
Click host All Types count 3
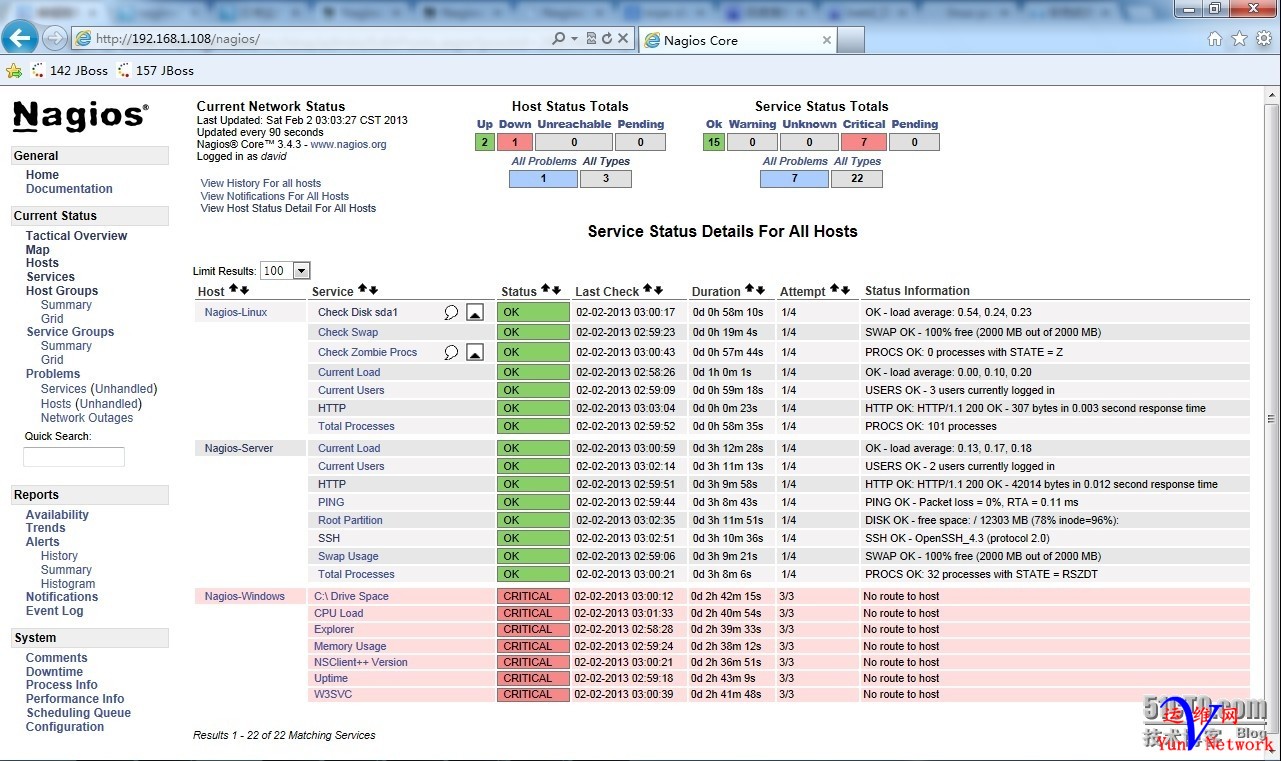606,179
